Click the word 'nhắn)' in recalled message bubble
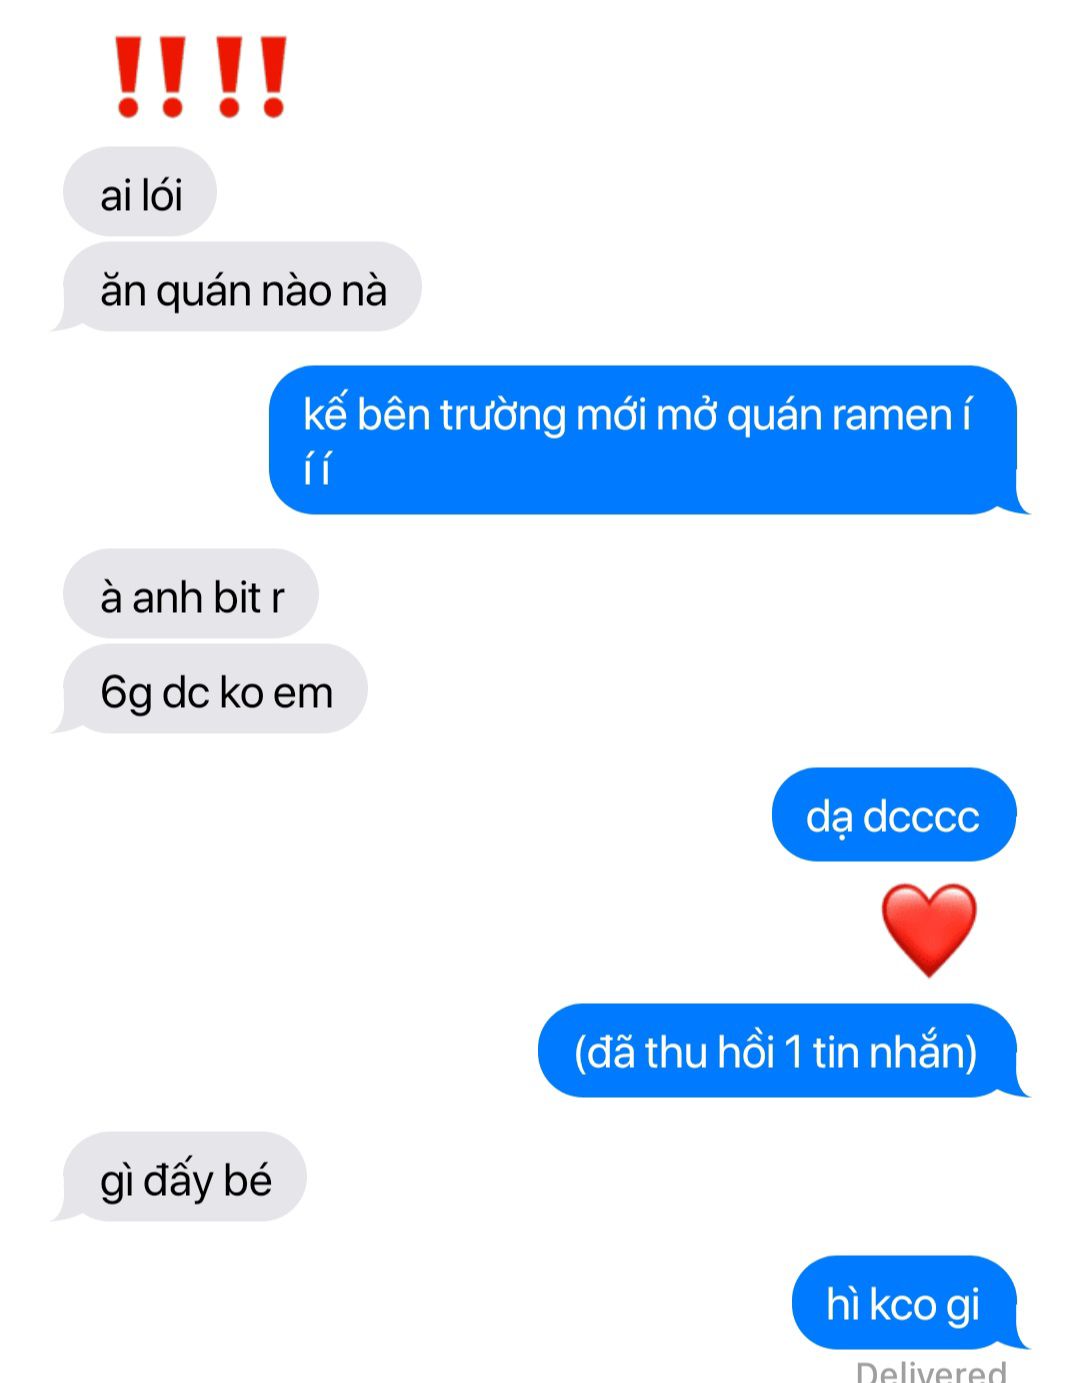This screenshot has height=1383, width=1080. [x=921, y=1053]
